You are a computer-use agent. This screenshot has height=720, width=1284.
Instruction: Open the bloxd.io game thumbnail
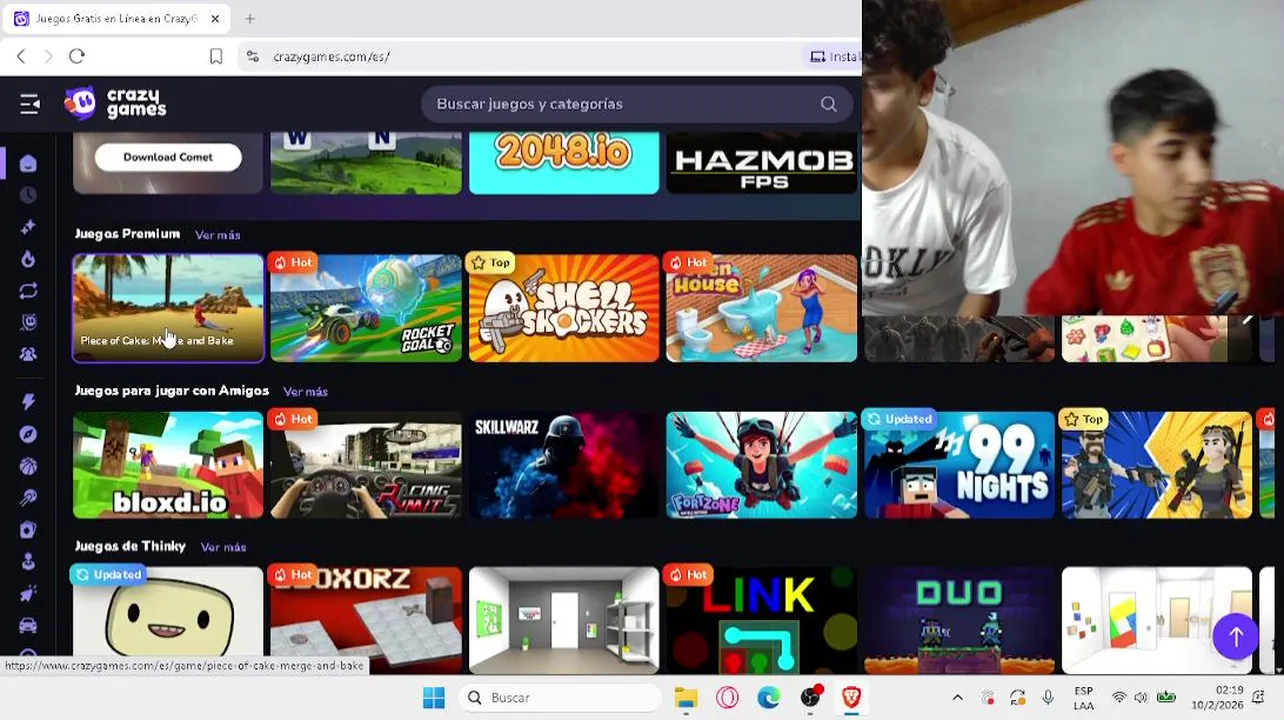[x=168, y=465]
